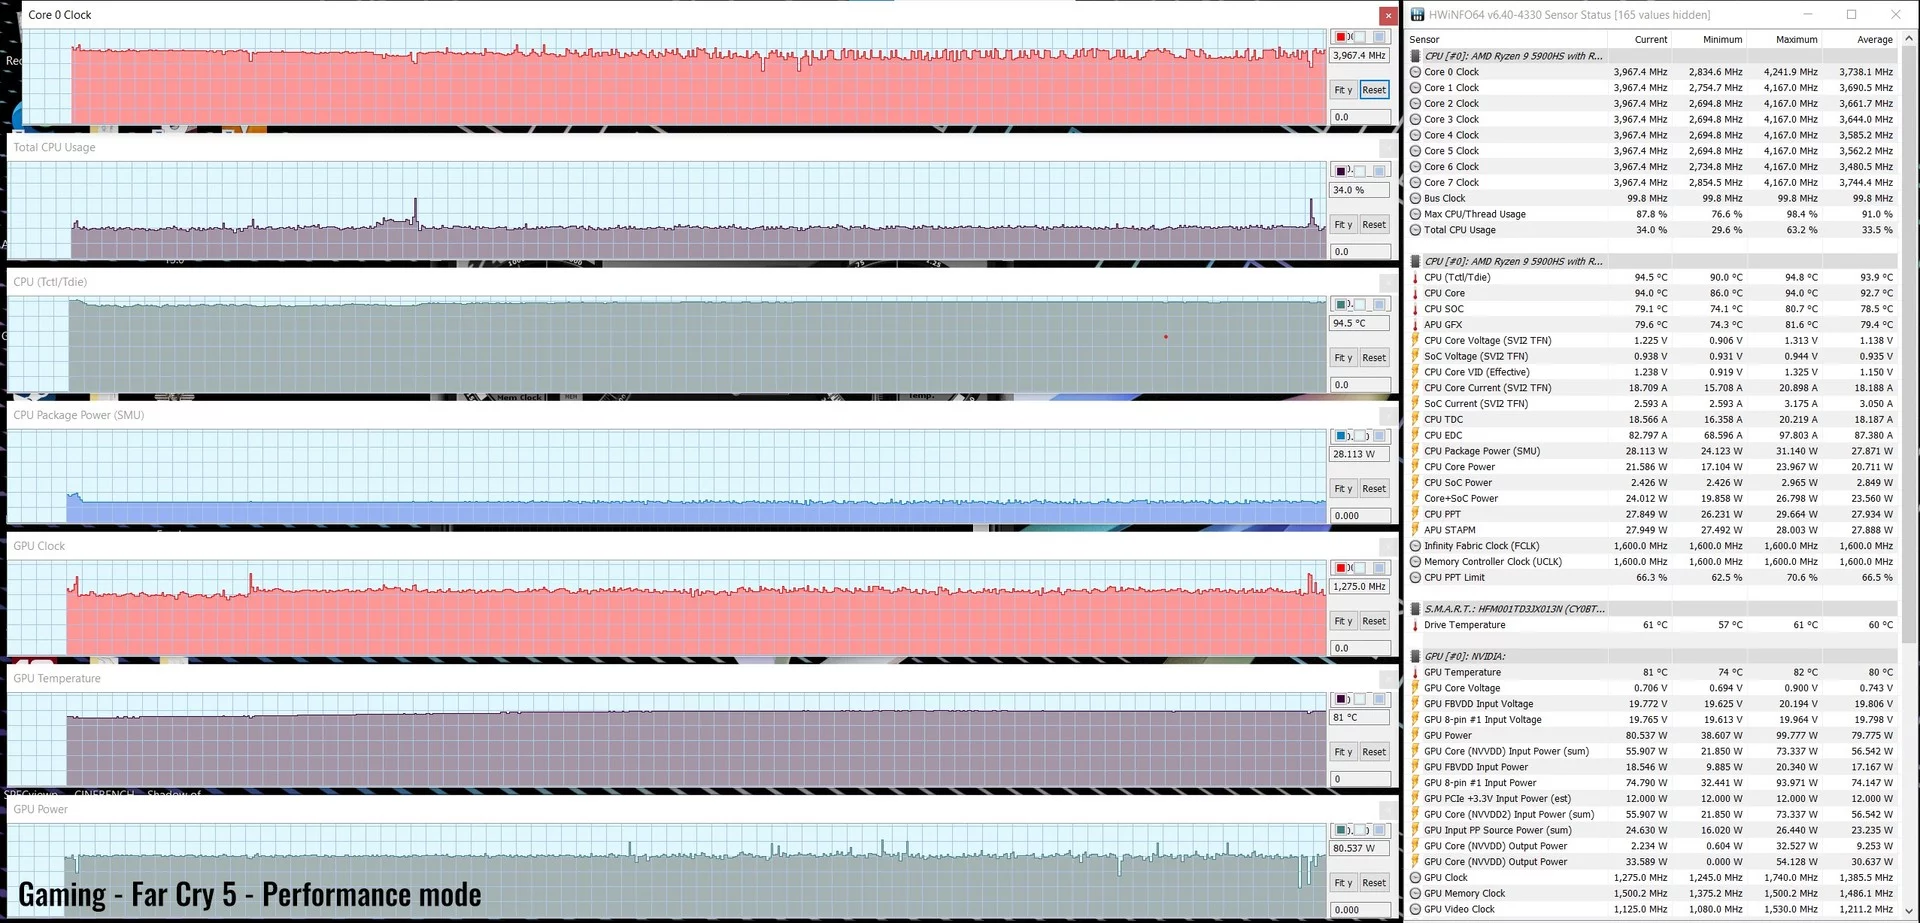Viewport: 1920px width, 923px height.
Task: Click the icon beside Max CPU/Thread Usage
Action: click(x=1415, y=214)
